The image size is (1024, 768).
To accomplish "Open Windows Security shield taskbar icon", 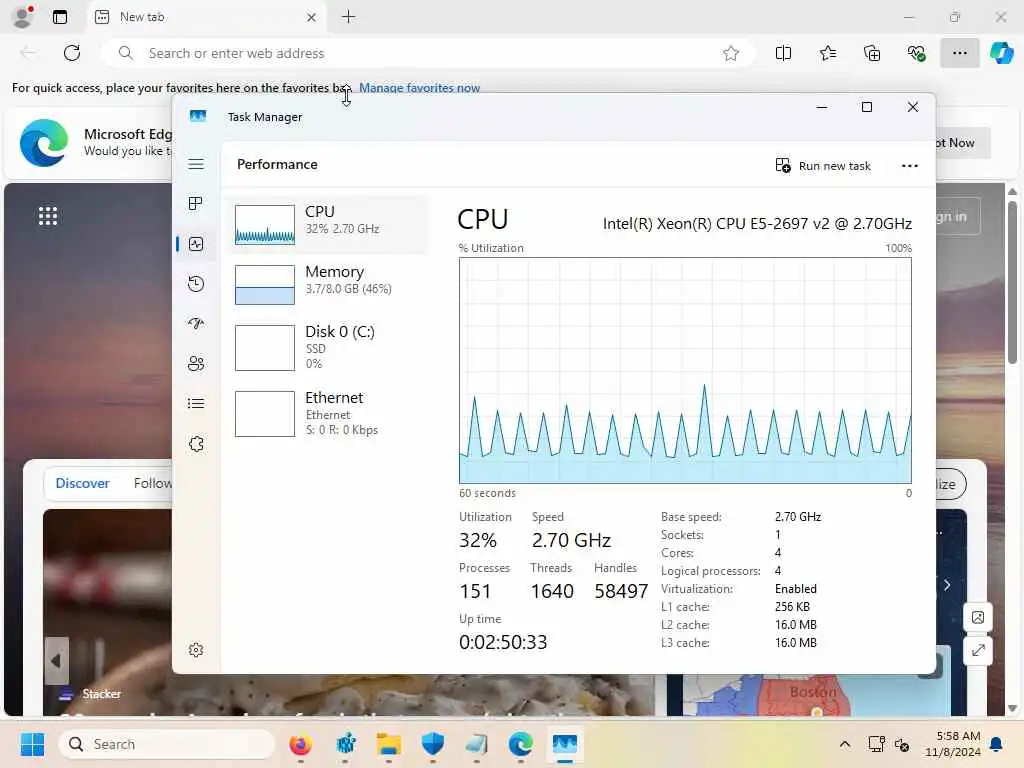I will (x=432, y=744).
